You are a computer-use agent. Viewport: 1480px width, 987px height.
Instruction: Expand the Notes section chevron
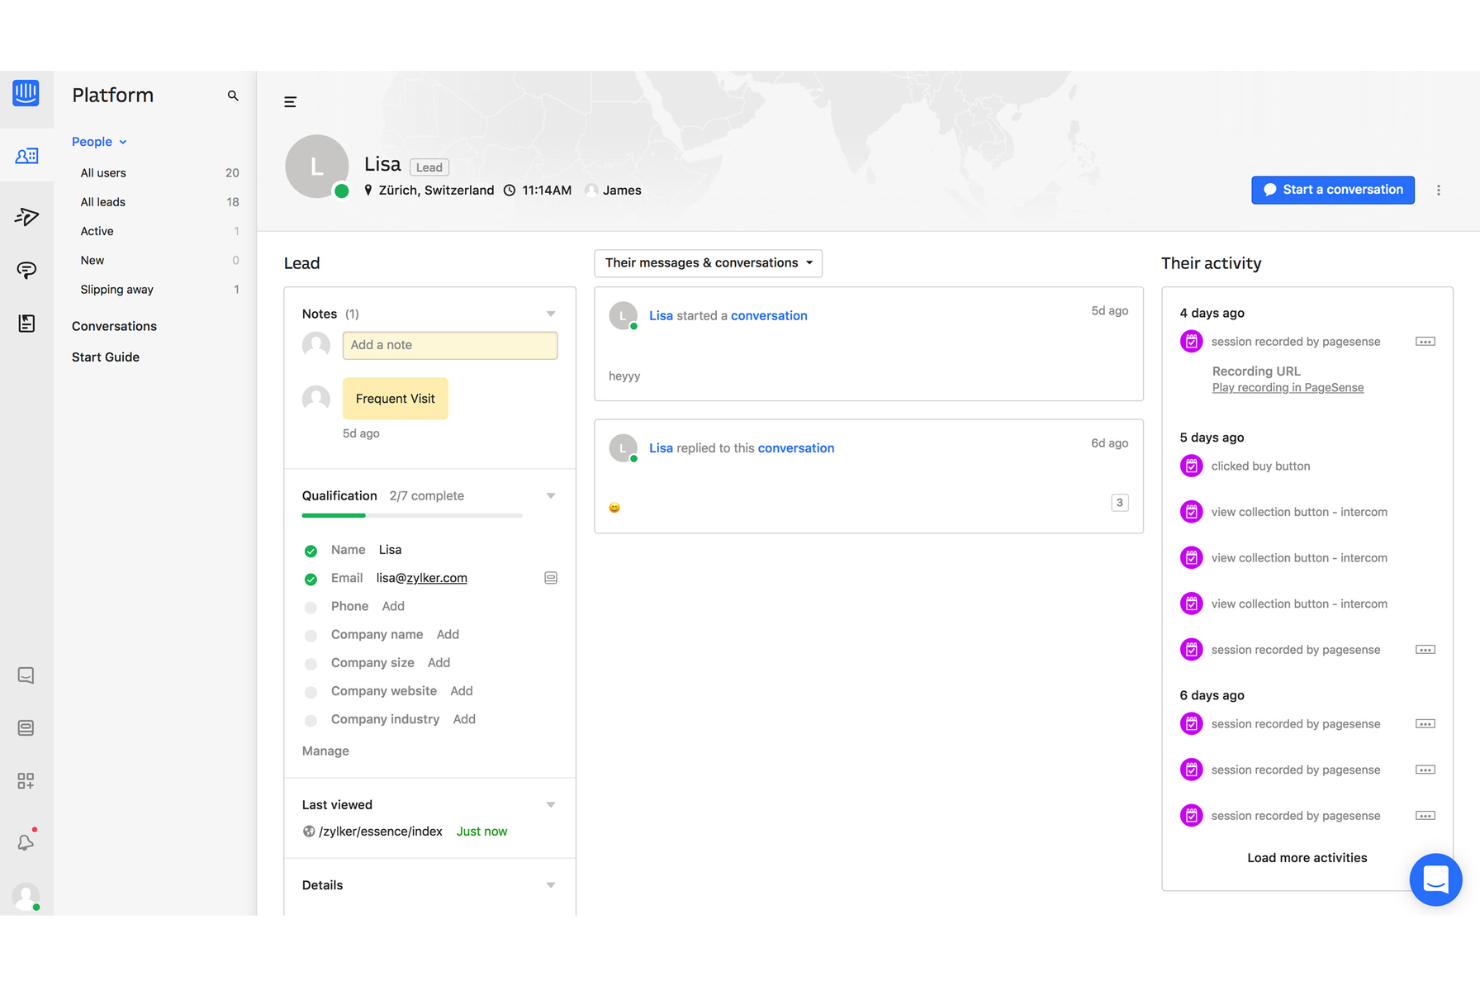pos(550,313)
